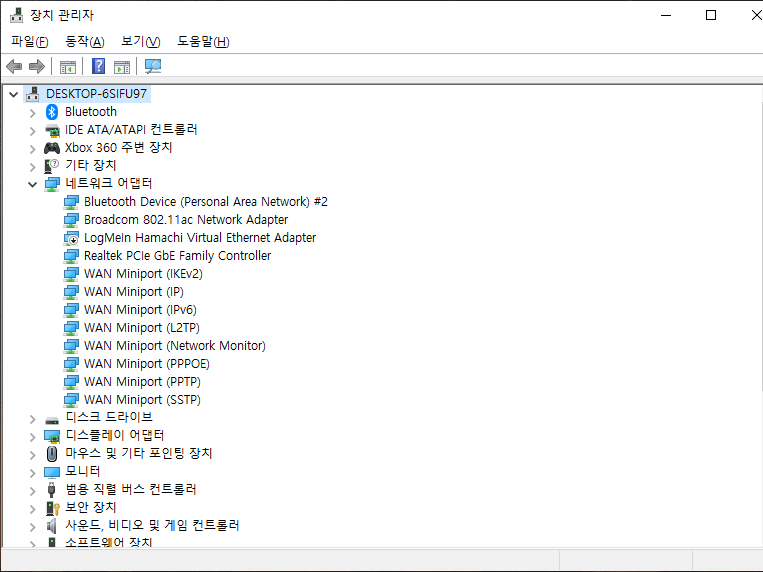763x572 pixels.
Task: Select Realtek PCIe GbE Family Controller text
Action: tap(178, 256)
